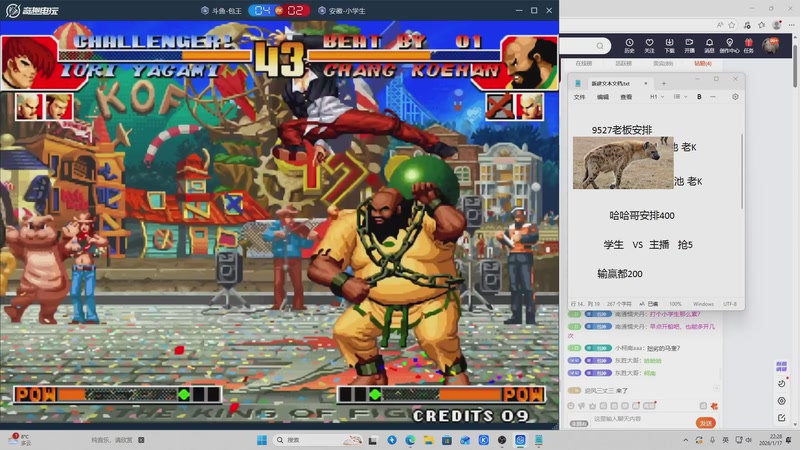Switch to the 活跃榜 tab
This screenshot has width=800, height=450.
623,63
